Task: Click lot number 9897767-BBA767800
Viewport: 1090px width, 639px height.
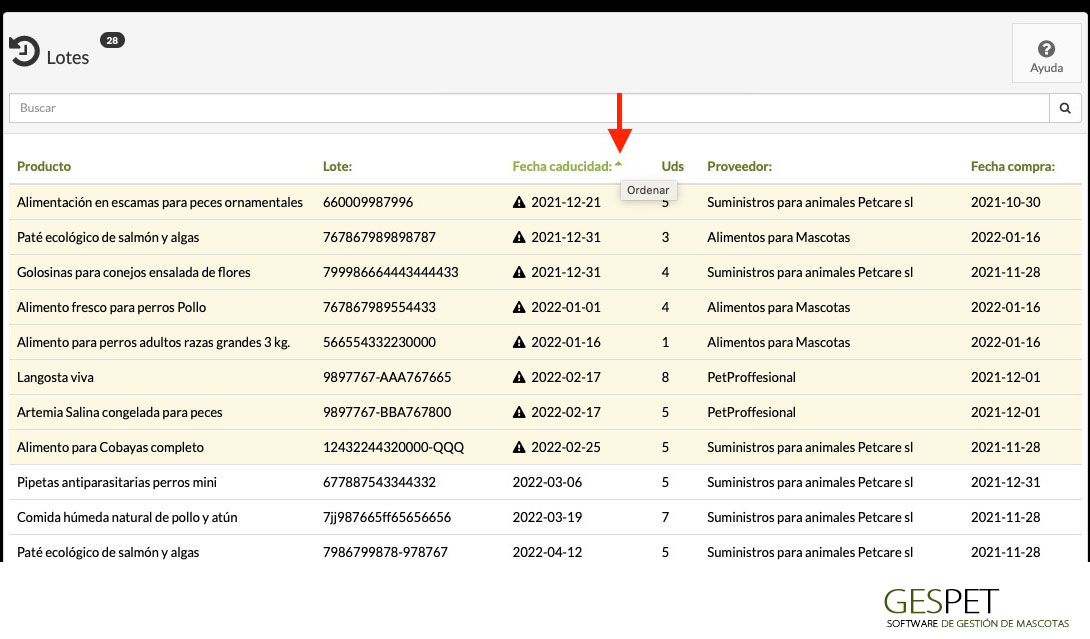Action: [x=387, y=412]
